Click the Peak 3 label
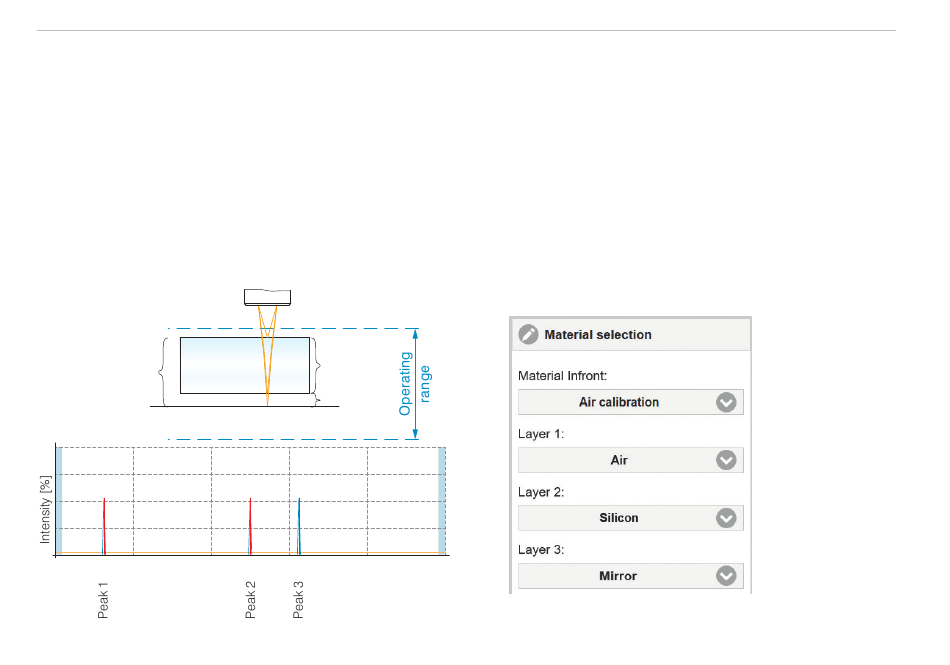950x665 pixels. (298, 600)
